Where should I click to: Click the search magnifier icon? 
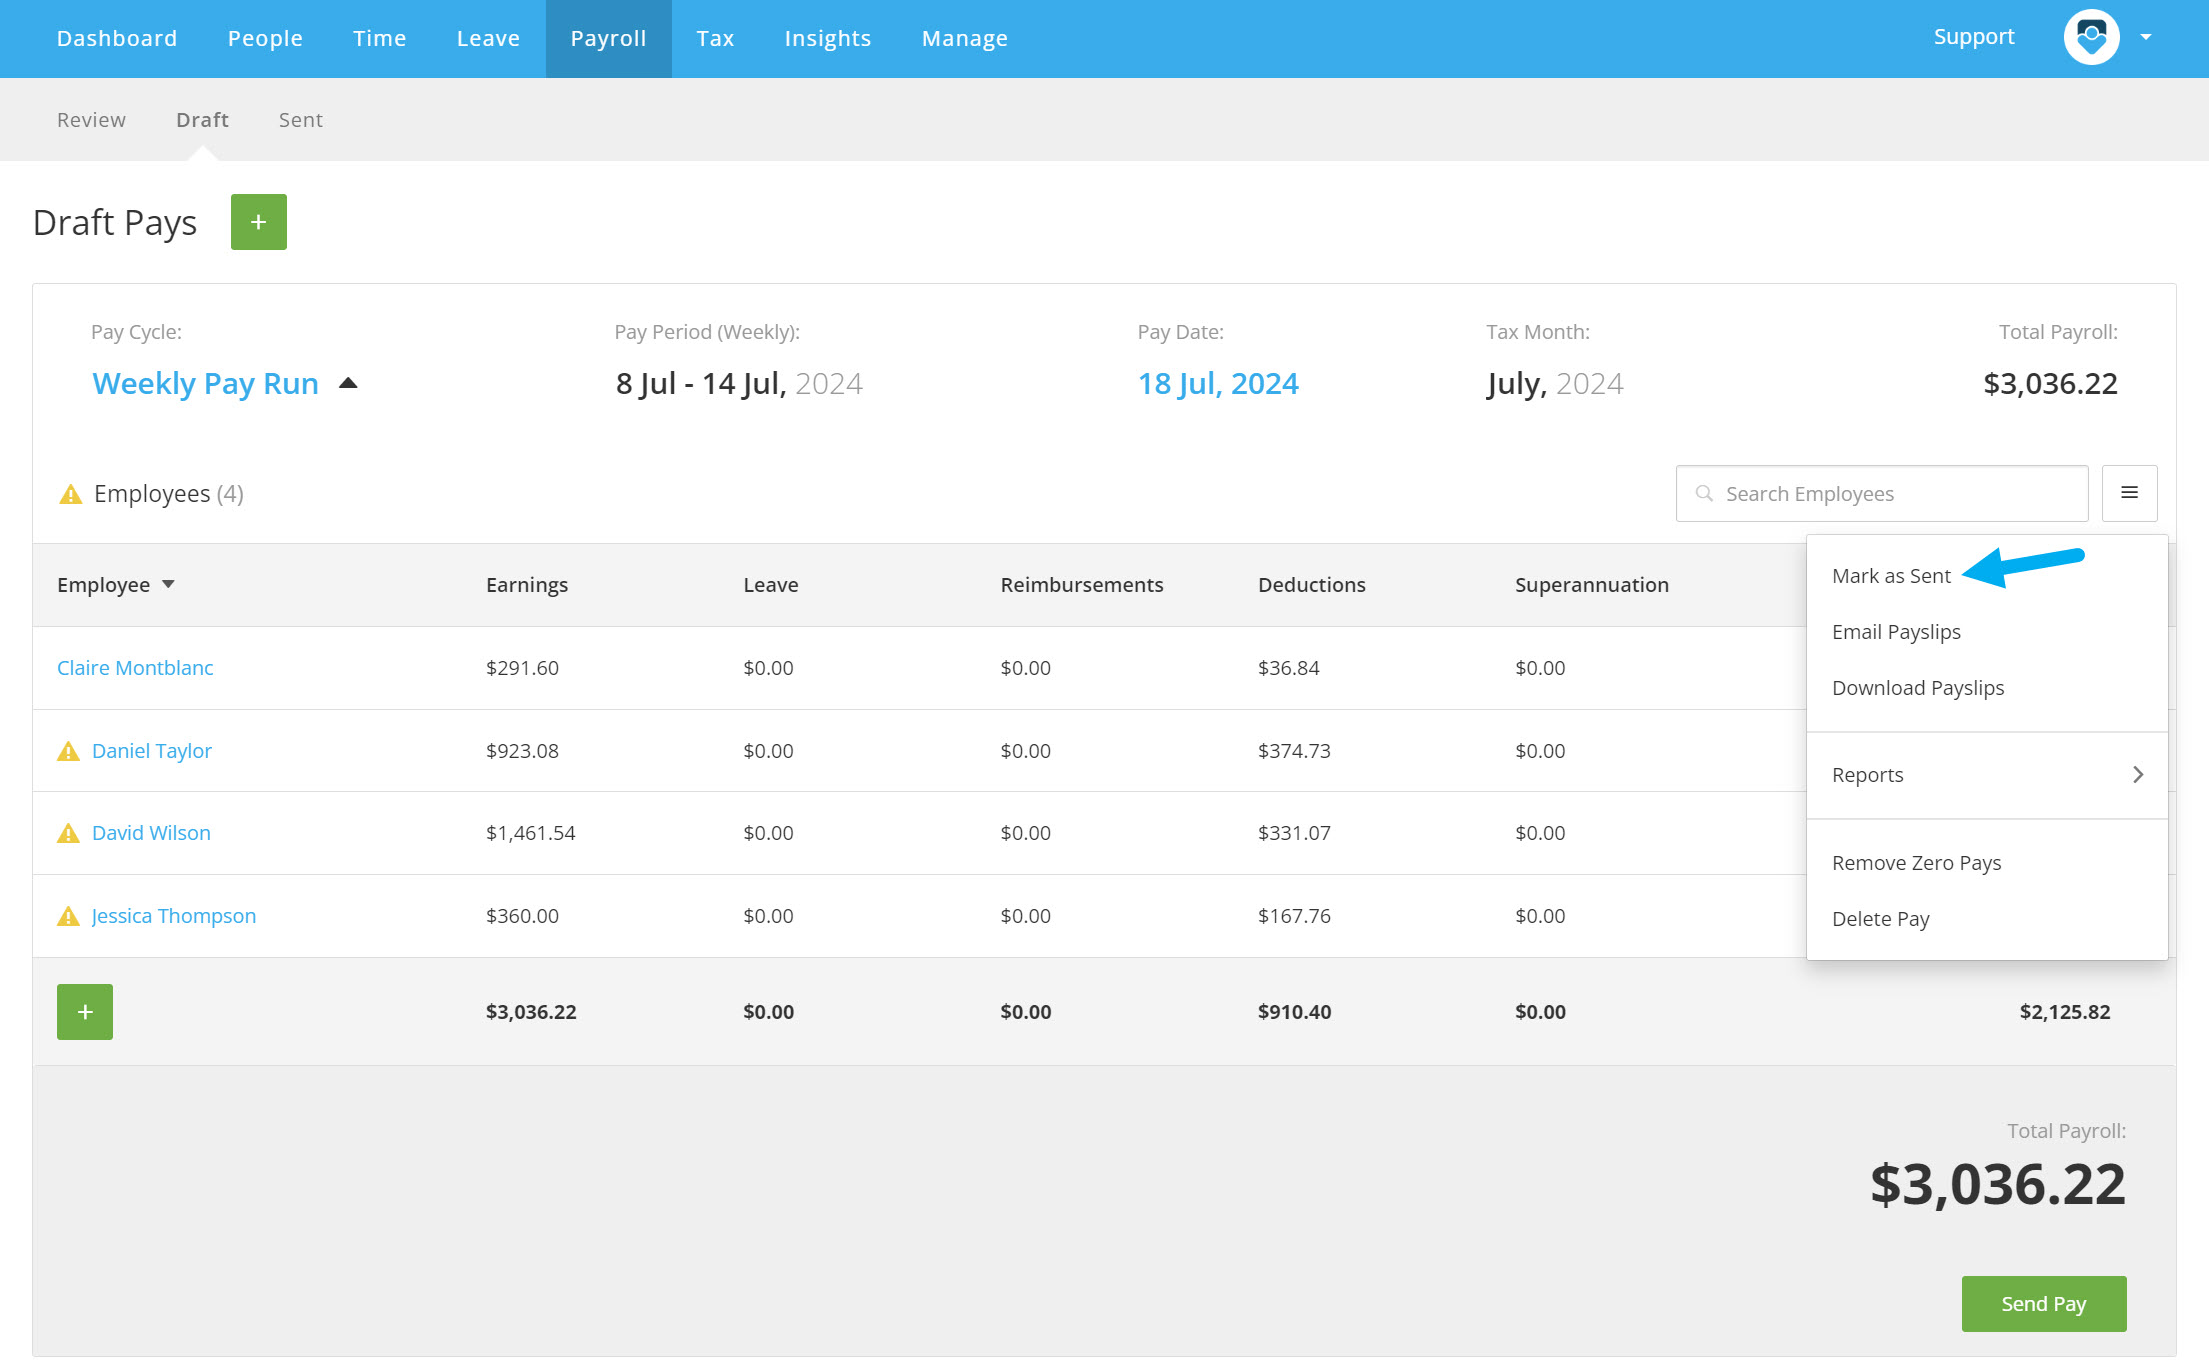click(x=1704, y=493)
